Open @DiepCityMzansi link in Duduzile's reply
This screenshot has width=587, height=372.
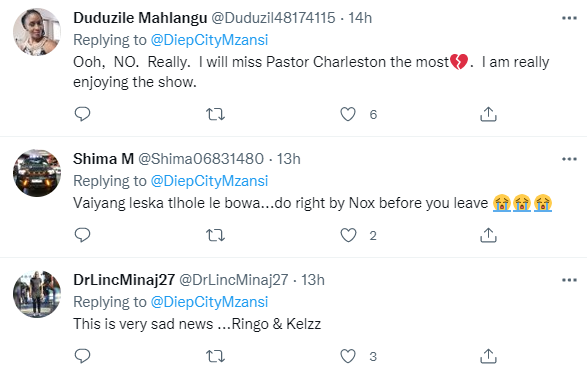pos(209,40)
